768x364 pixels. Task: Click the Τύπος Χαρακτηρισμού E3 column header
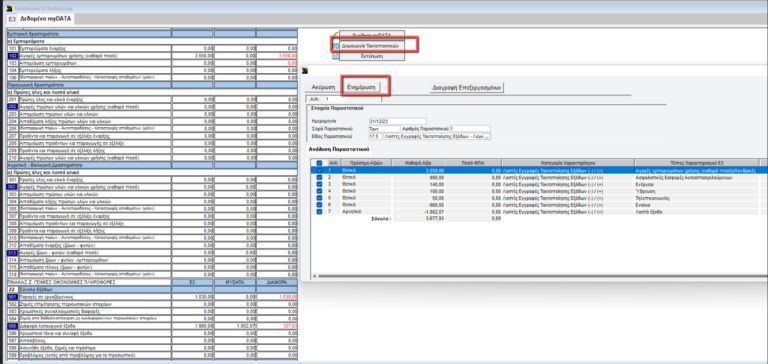coord(697,163)
